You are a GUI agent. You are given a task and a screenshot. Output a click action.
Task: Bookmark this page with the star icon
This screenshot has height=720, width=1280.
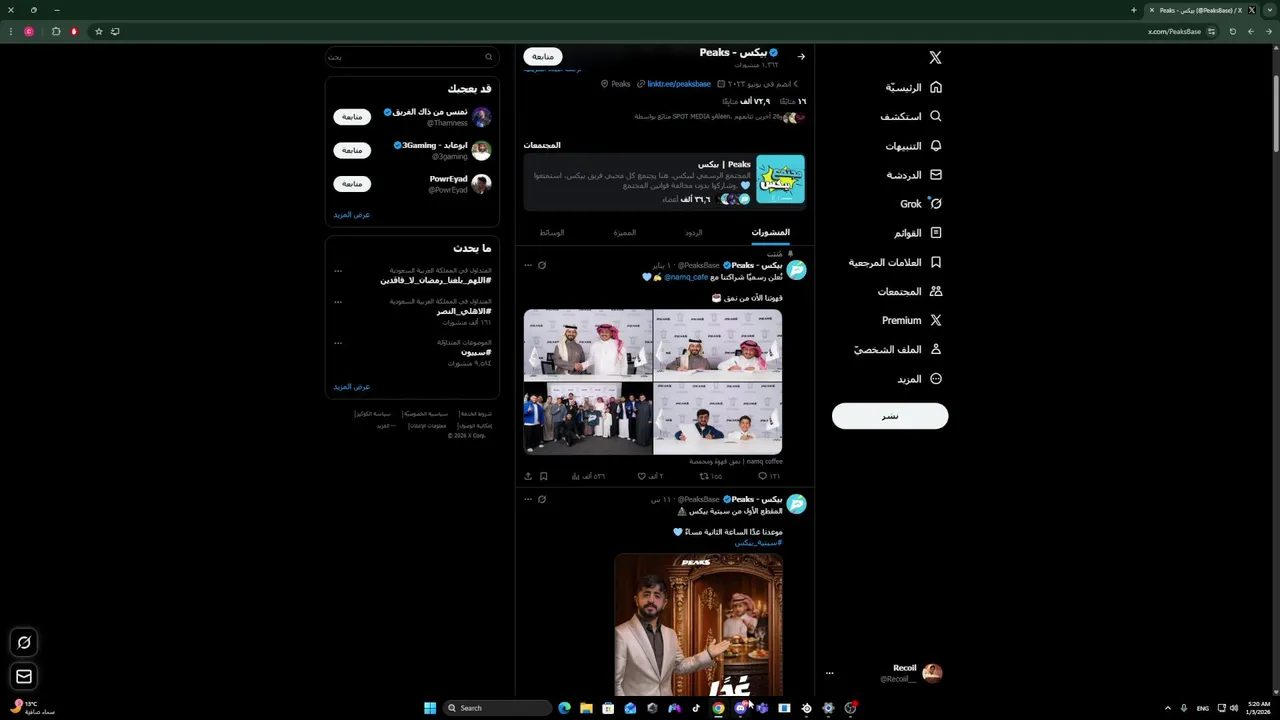99,31
